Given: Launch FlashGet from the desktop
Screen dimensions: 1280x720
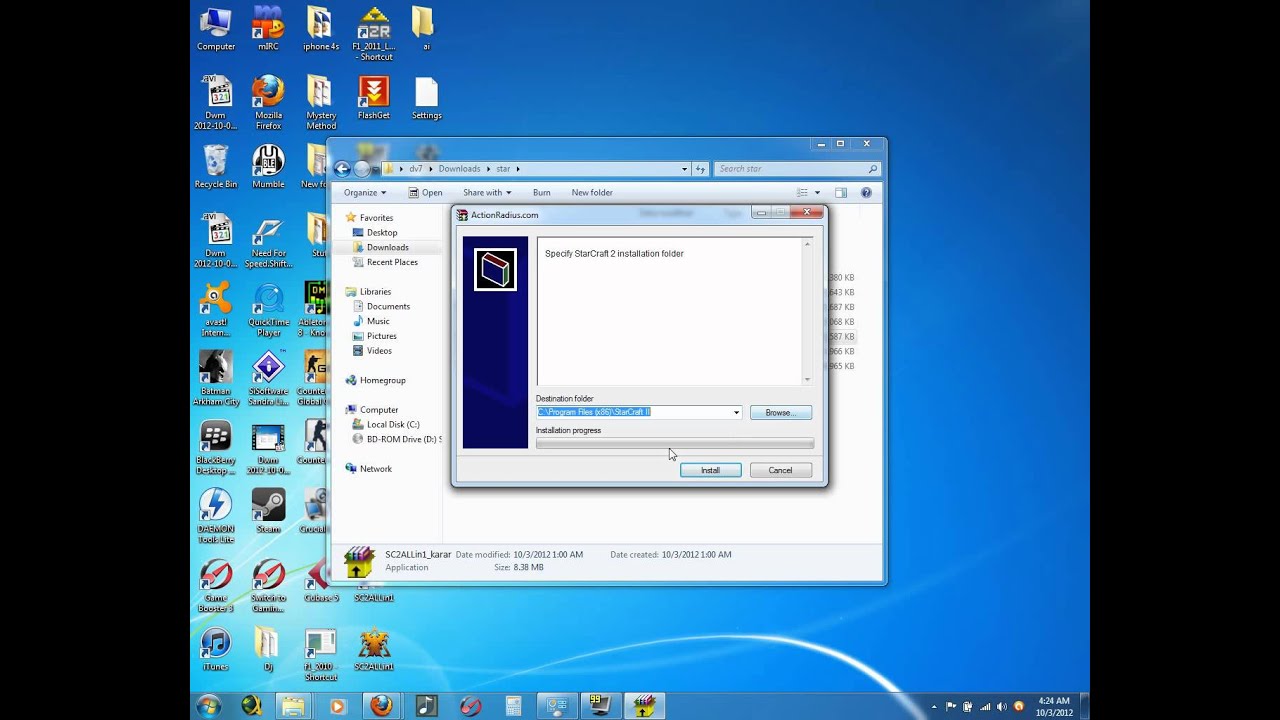Looking at the screenshot, I should (x=374, y=98).
